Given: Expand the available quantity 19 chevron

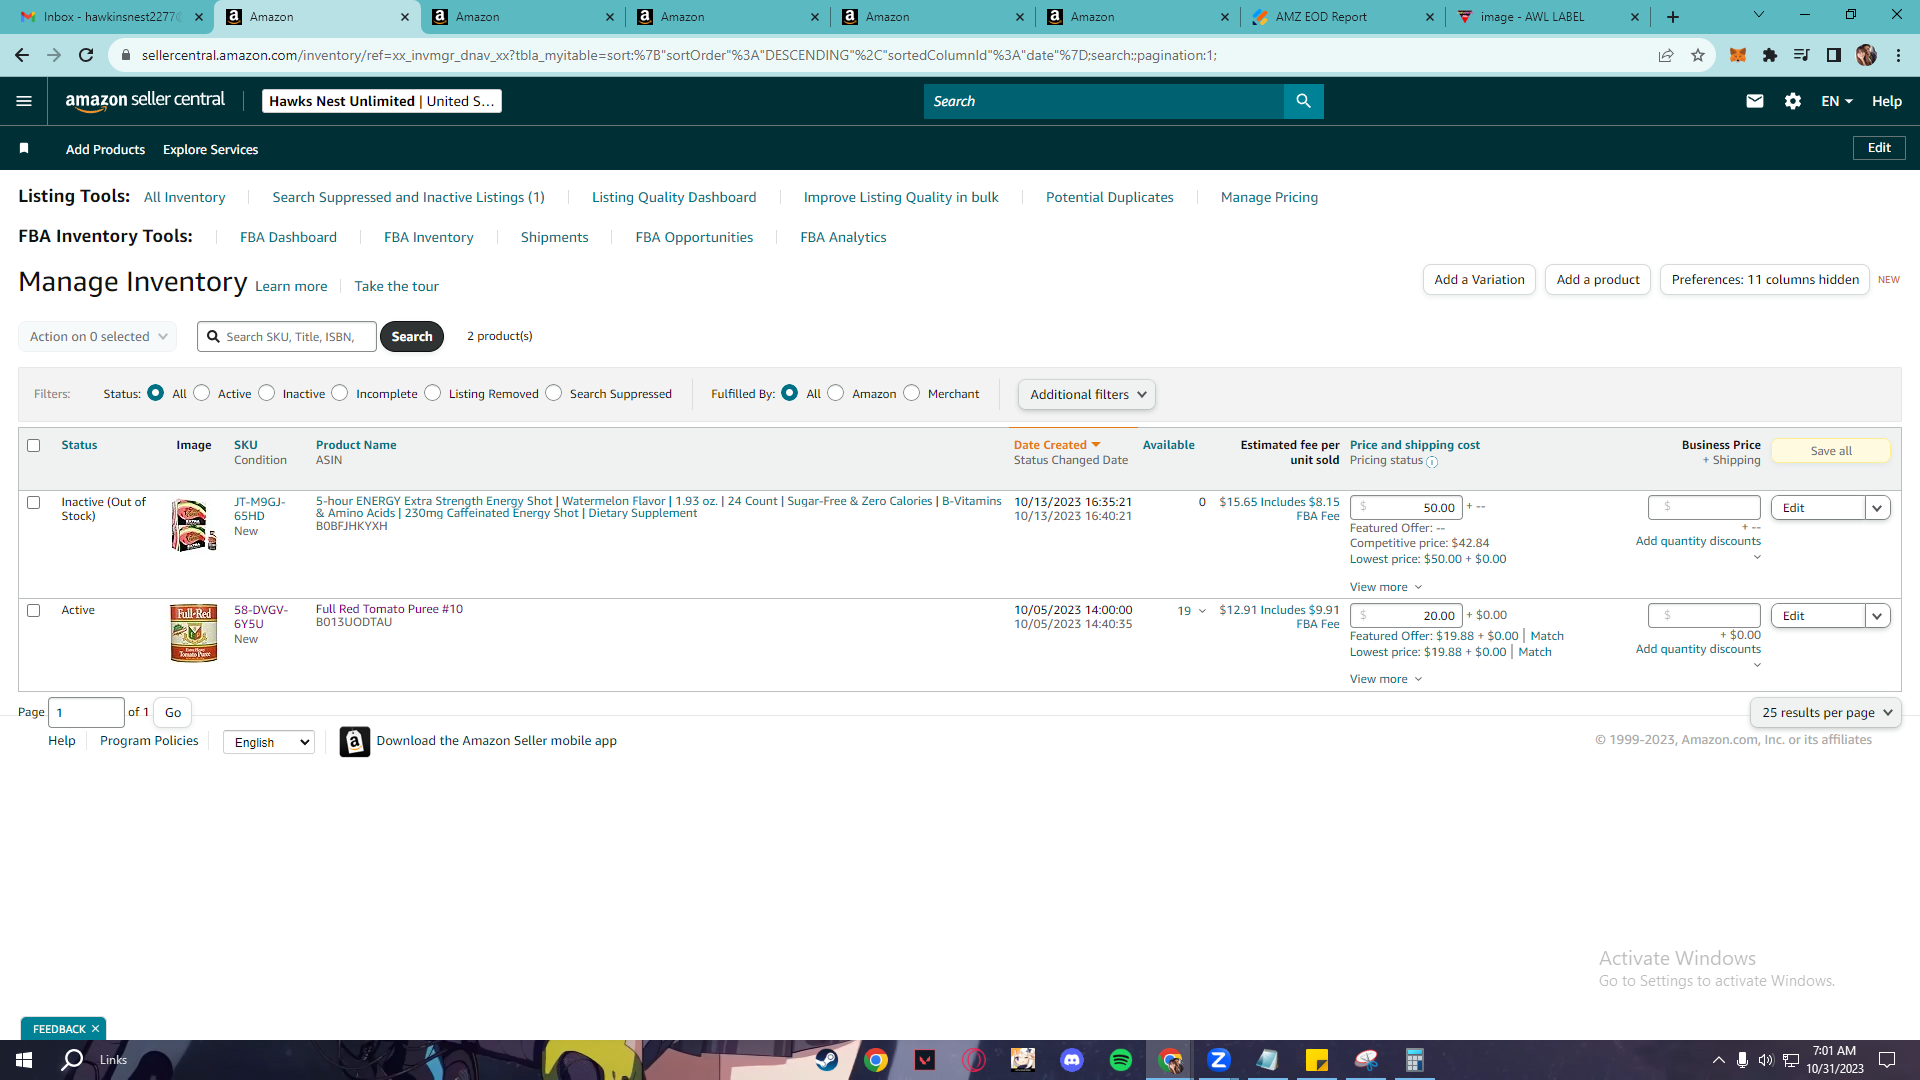Looking at the screenshot, I should (x=1202, y=611).
